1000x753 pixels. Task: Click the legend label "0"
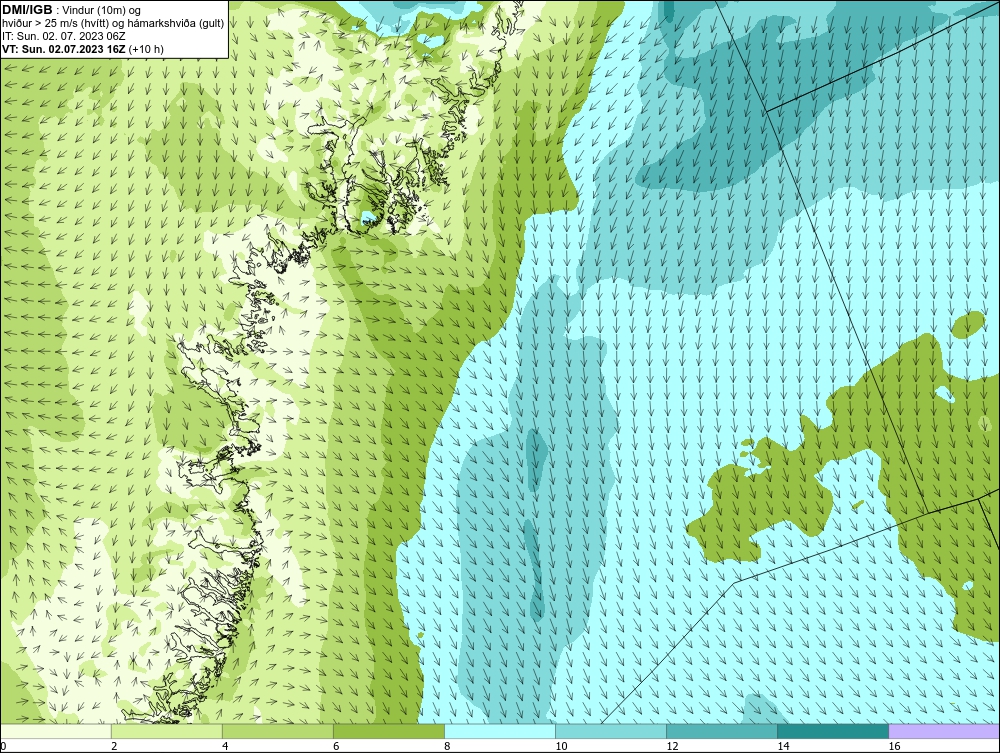coord(3,746)
